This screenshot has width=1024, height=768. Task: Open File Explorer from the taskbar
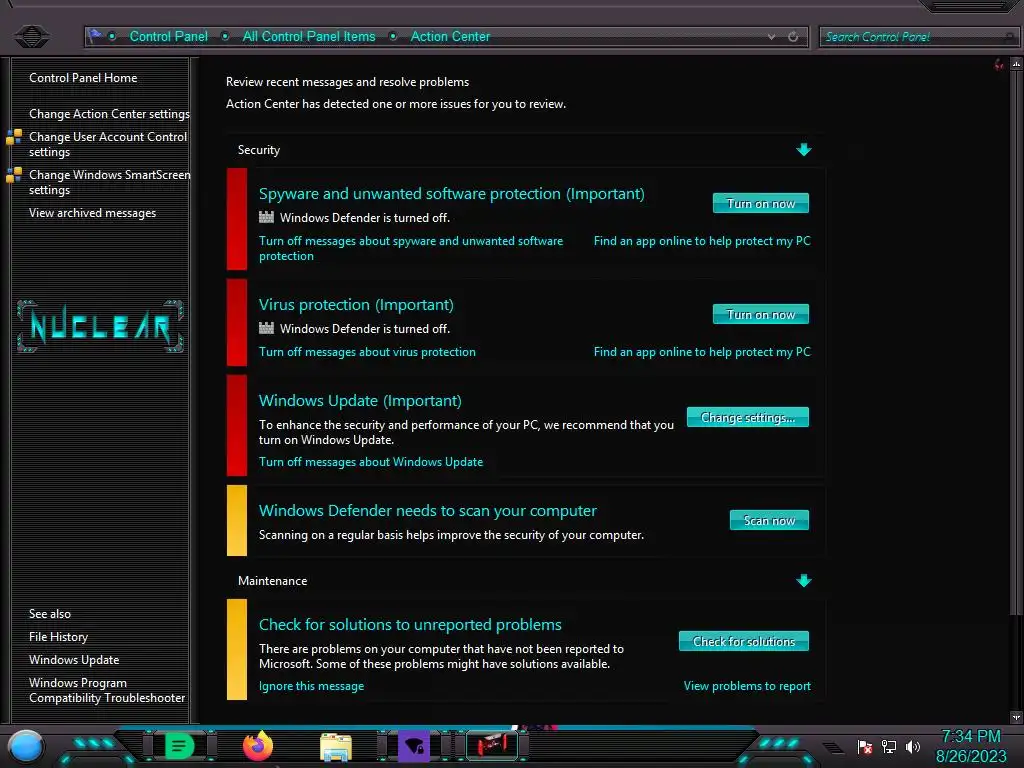pos(336,746)
